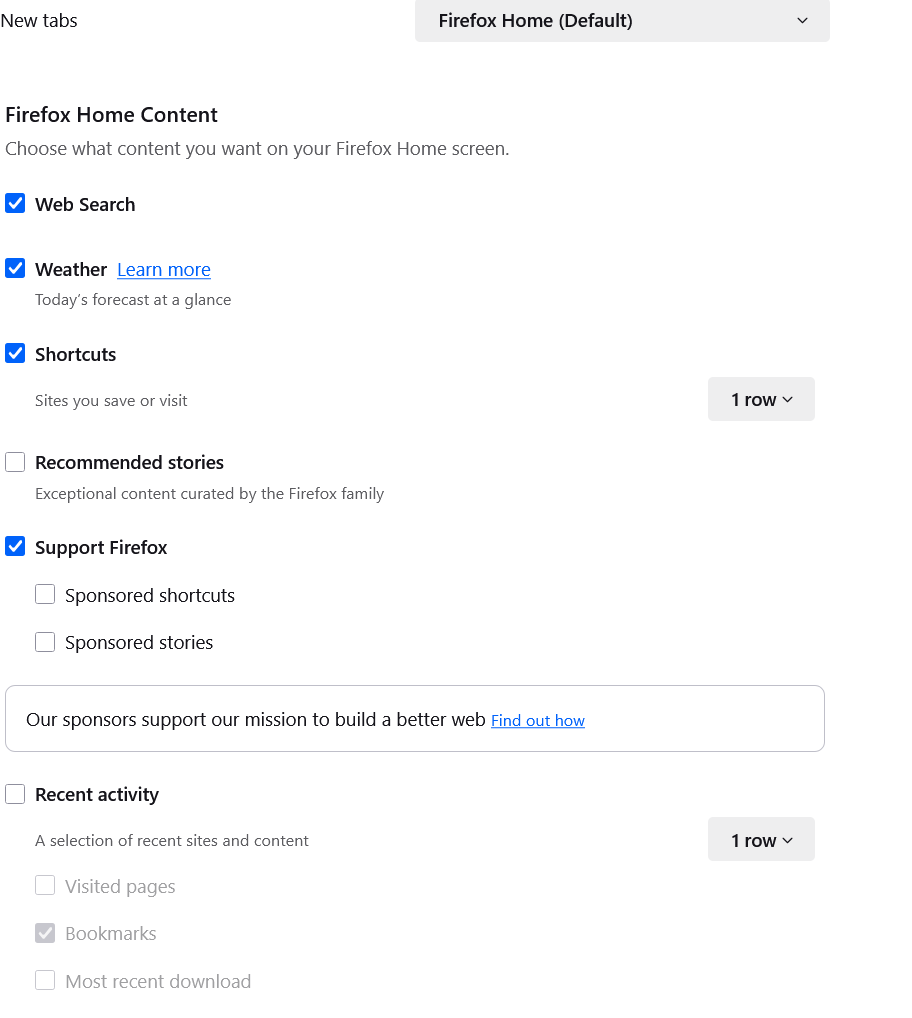Click the Sites you save or visit description
Viewport: 912px width, 1018px height.
coord(111,401)
